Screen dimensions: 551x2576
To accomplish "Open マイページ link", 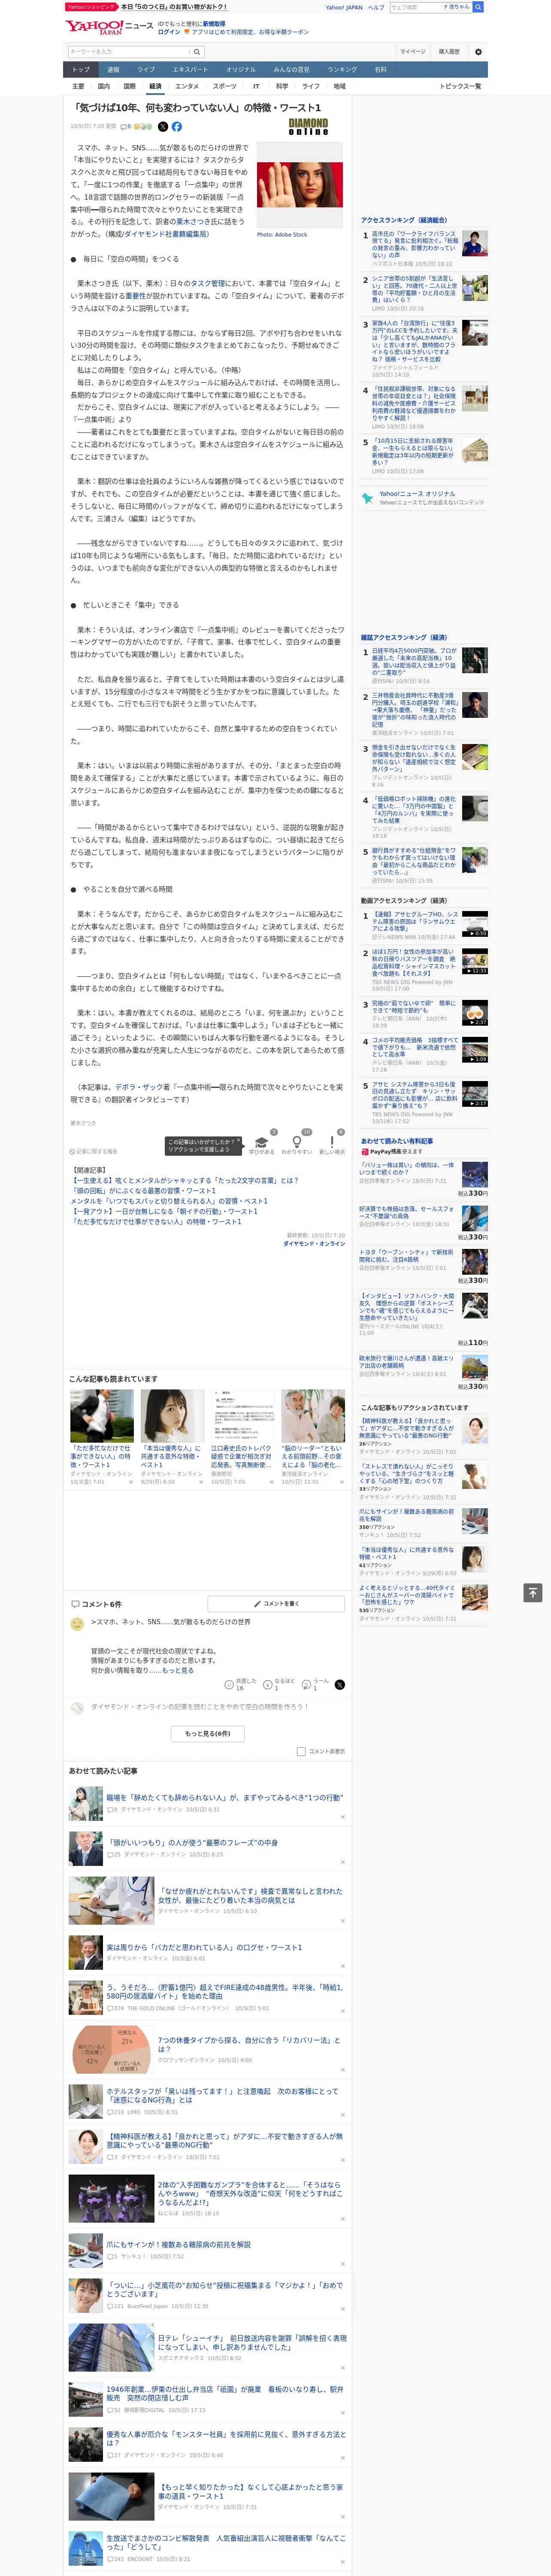I will (413, 52).
